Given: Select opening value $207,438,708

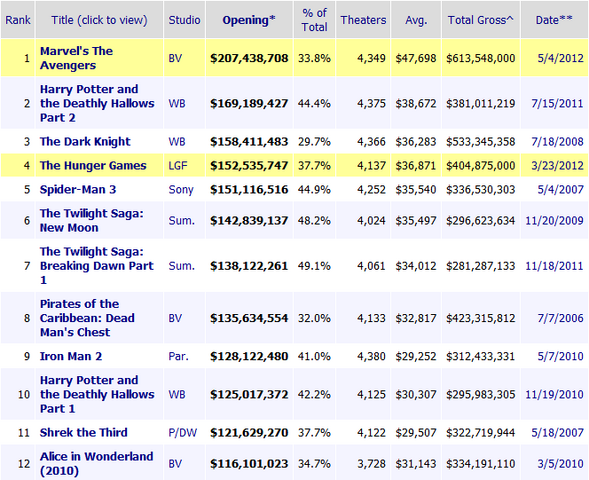Looking at the screenshot, I should [249, 59].
